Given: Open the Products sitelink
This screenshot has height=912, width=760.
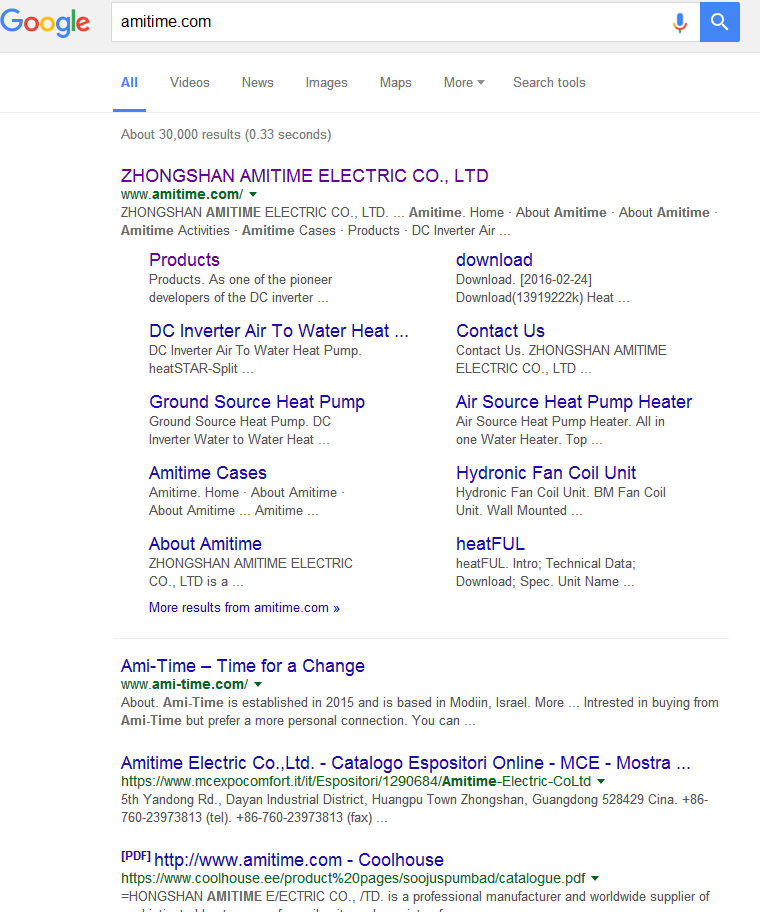Looking at the screenshot, I should [184, 260].
